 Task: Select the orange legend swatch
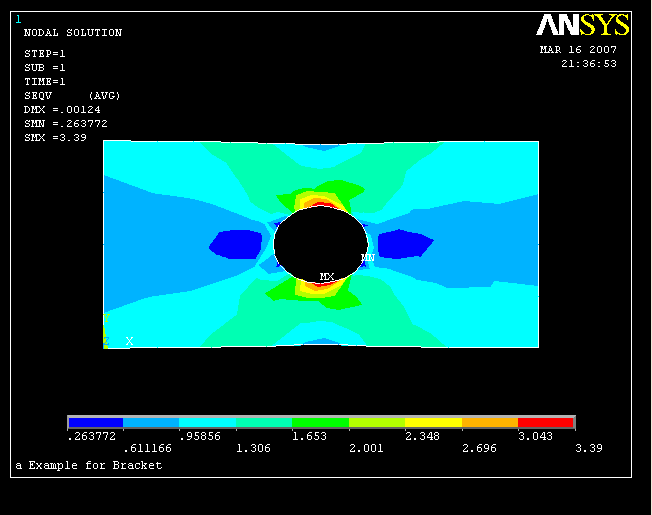click(490, 422)
